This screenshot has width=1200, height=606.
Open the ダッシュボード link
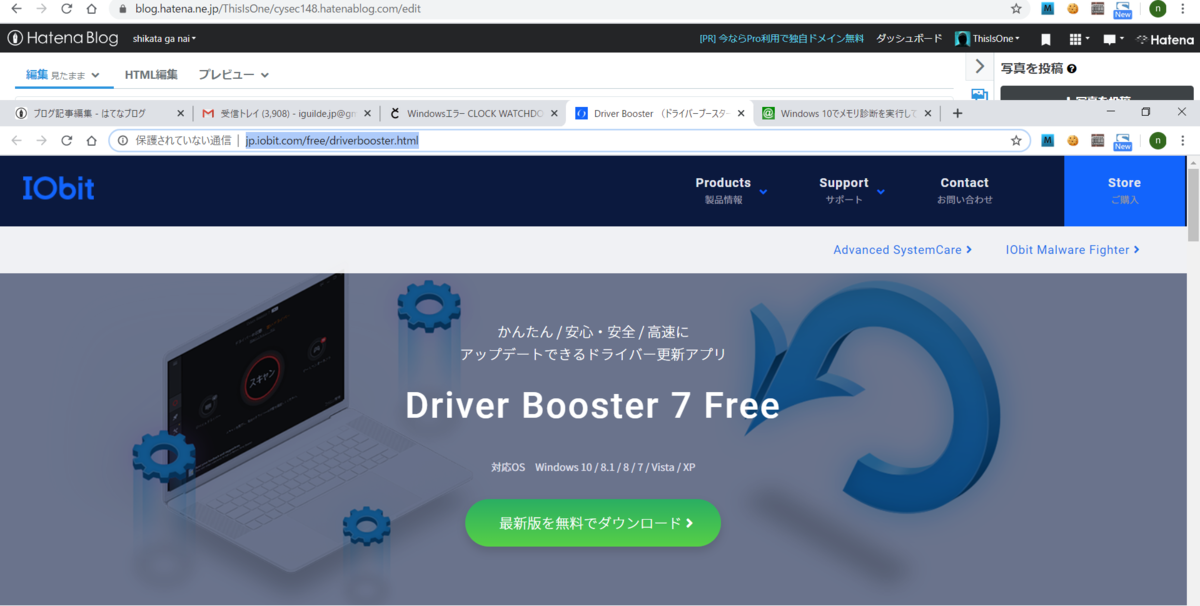909,39
